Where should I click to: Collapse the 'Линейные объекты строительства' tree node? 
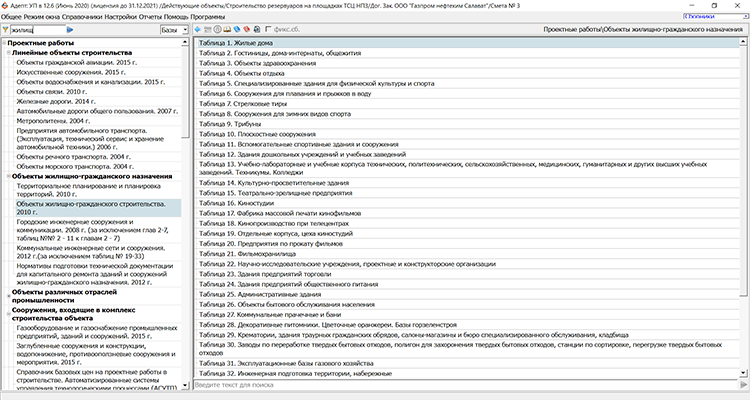[9, 52]
